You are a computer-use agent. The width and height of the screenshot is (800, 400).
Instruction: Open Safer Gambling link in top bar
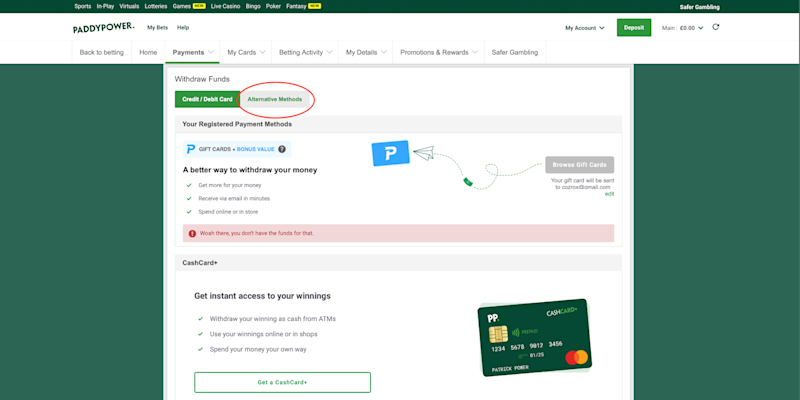[x=699, y=7]
